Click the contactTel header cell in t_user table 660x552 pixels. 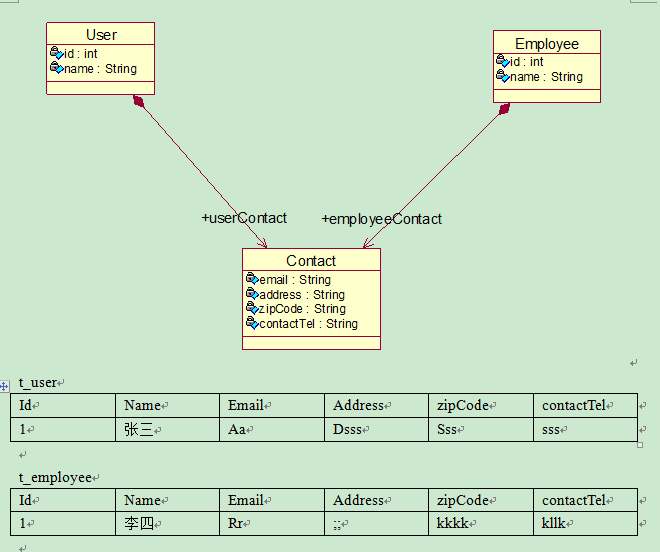pyautogui.click(x=585, y=405)
